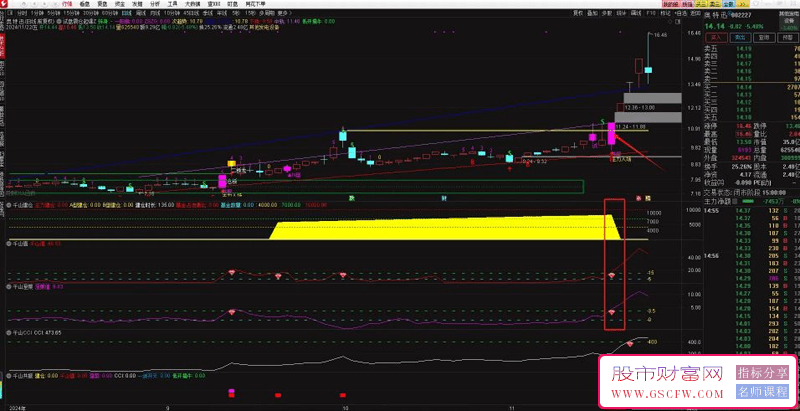Switch chart to 年线 period
The image size is (800, 411).
(x=221, y=12)
